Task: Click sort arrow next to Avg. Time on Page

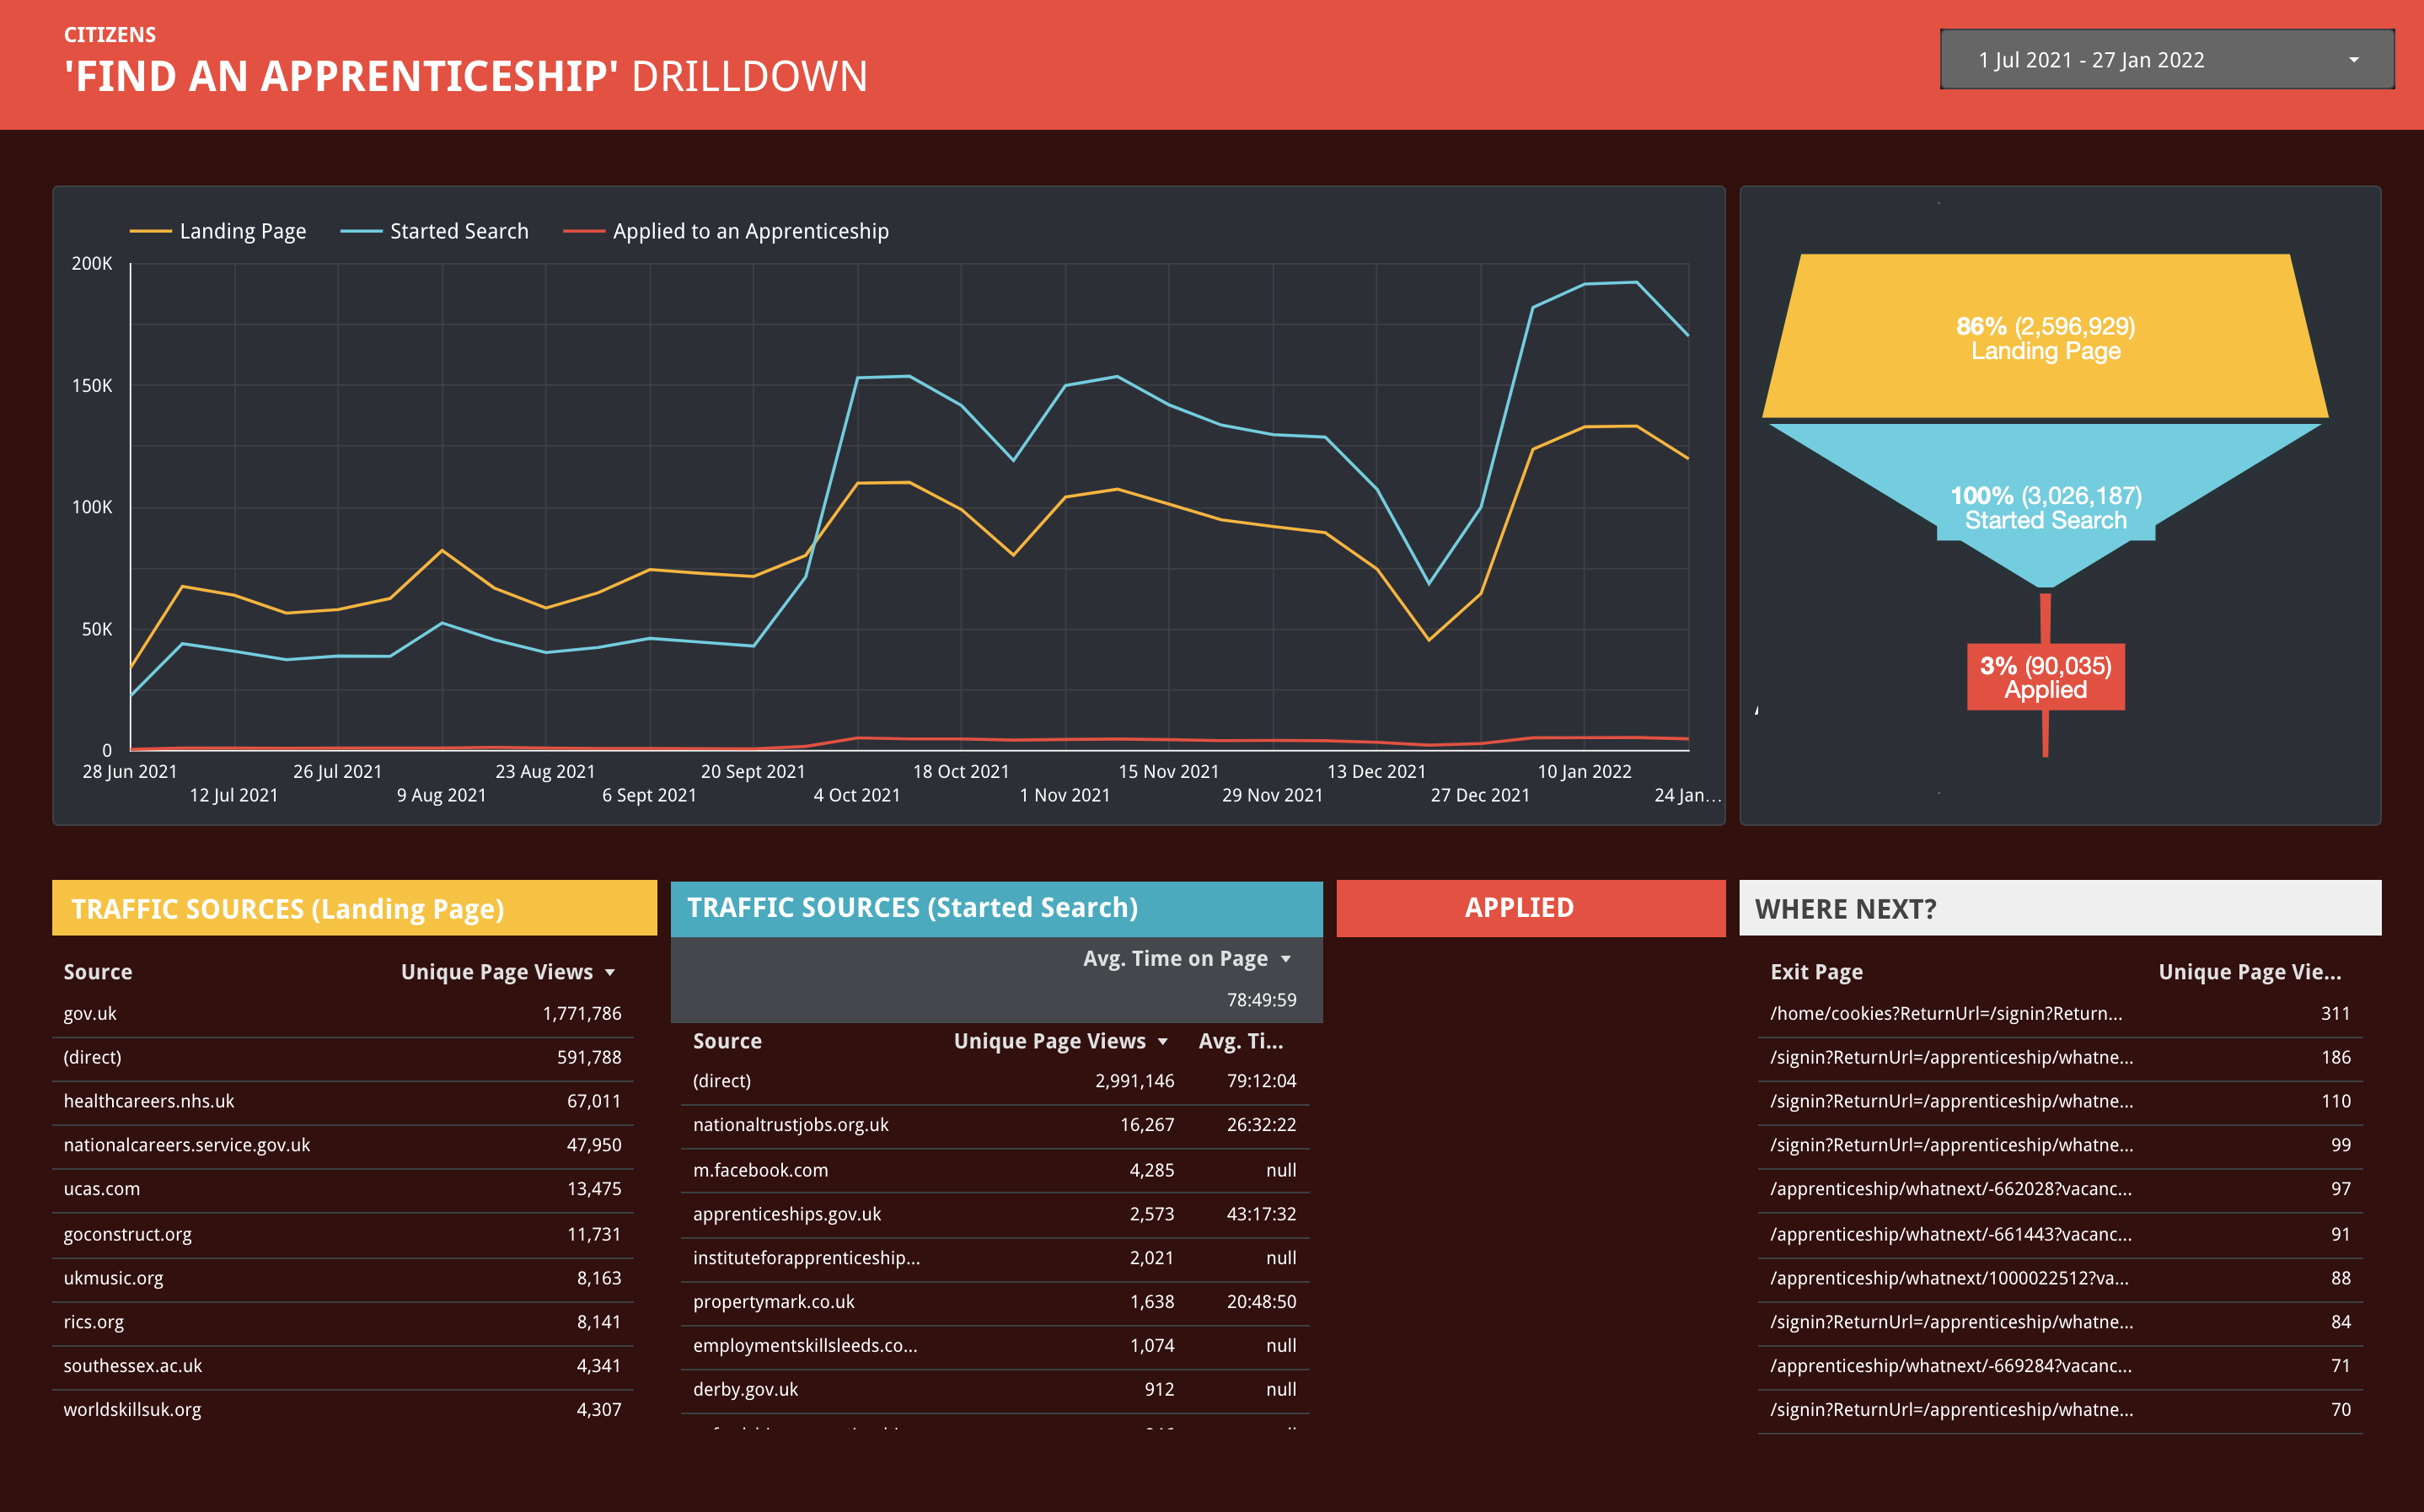Action: coord(1286,959)
